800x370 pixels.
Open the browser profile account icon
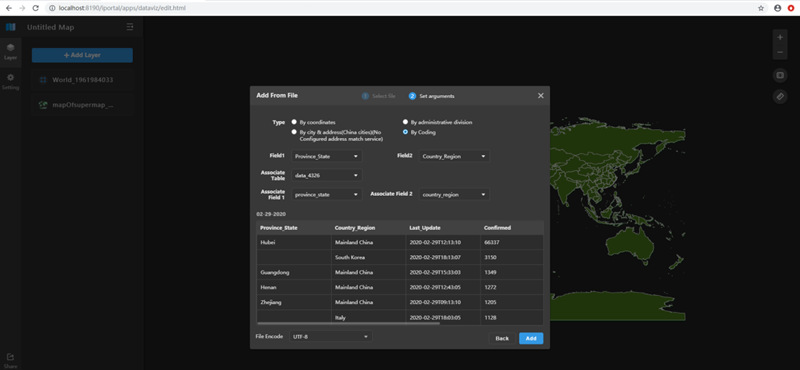[778, 8]
